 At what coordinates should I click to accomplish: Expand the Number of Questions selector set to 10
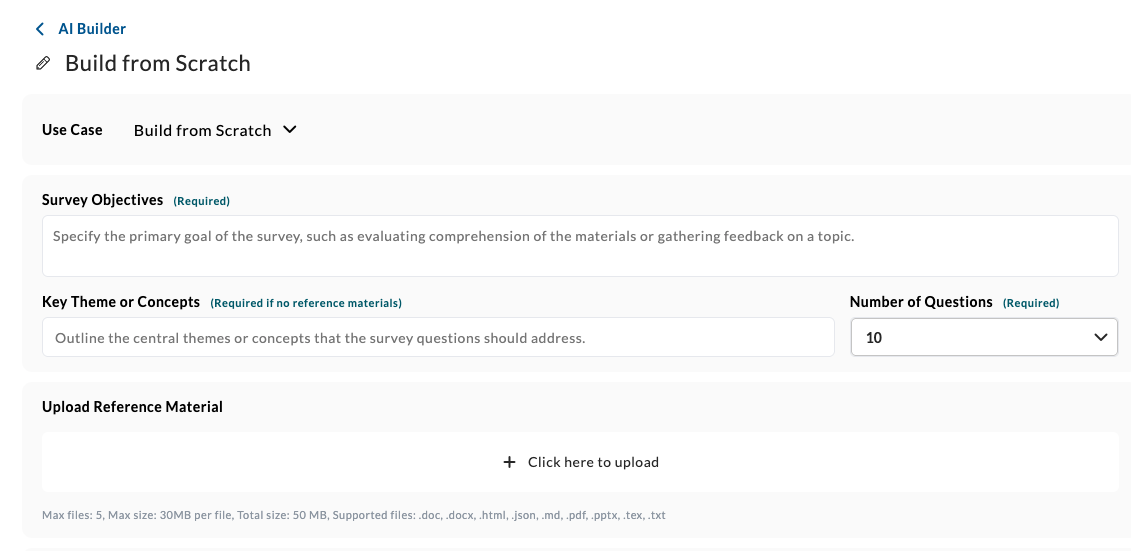click(985, 337)
